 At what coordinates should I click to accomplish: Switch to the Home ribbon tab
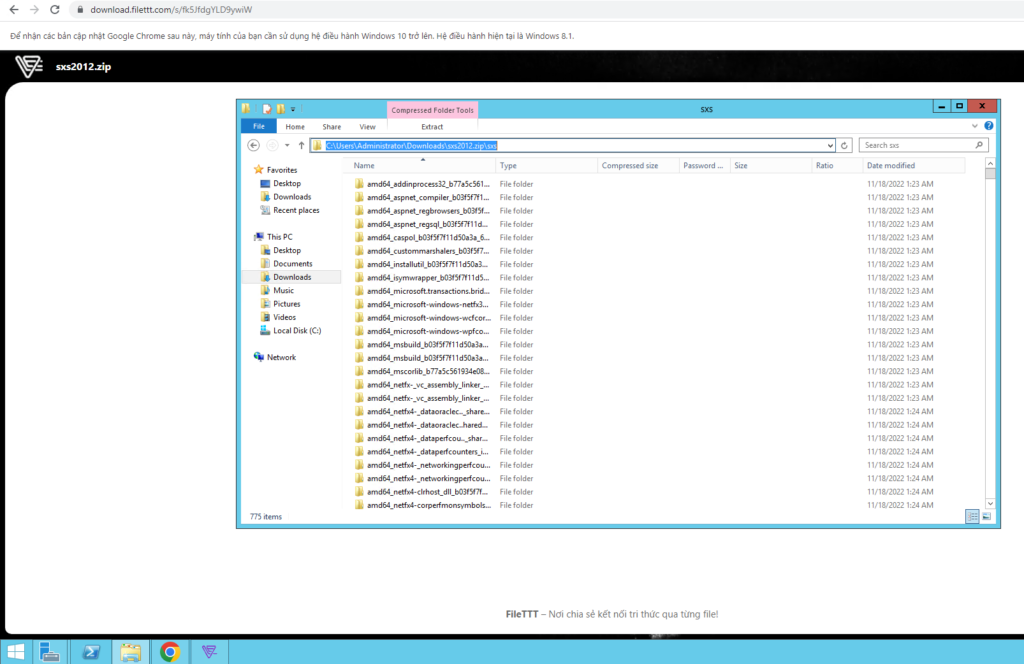coord(295,127)
